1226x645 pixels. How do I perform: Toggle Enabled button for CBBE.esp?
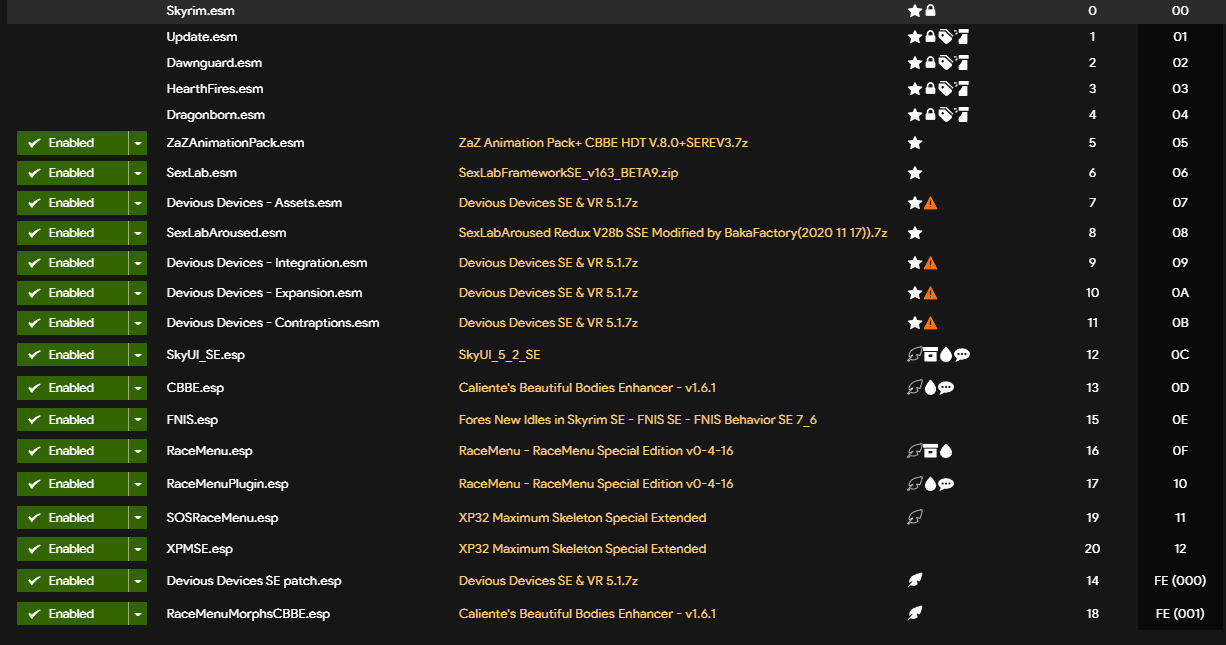(x=72, y=388)
